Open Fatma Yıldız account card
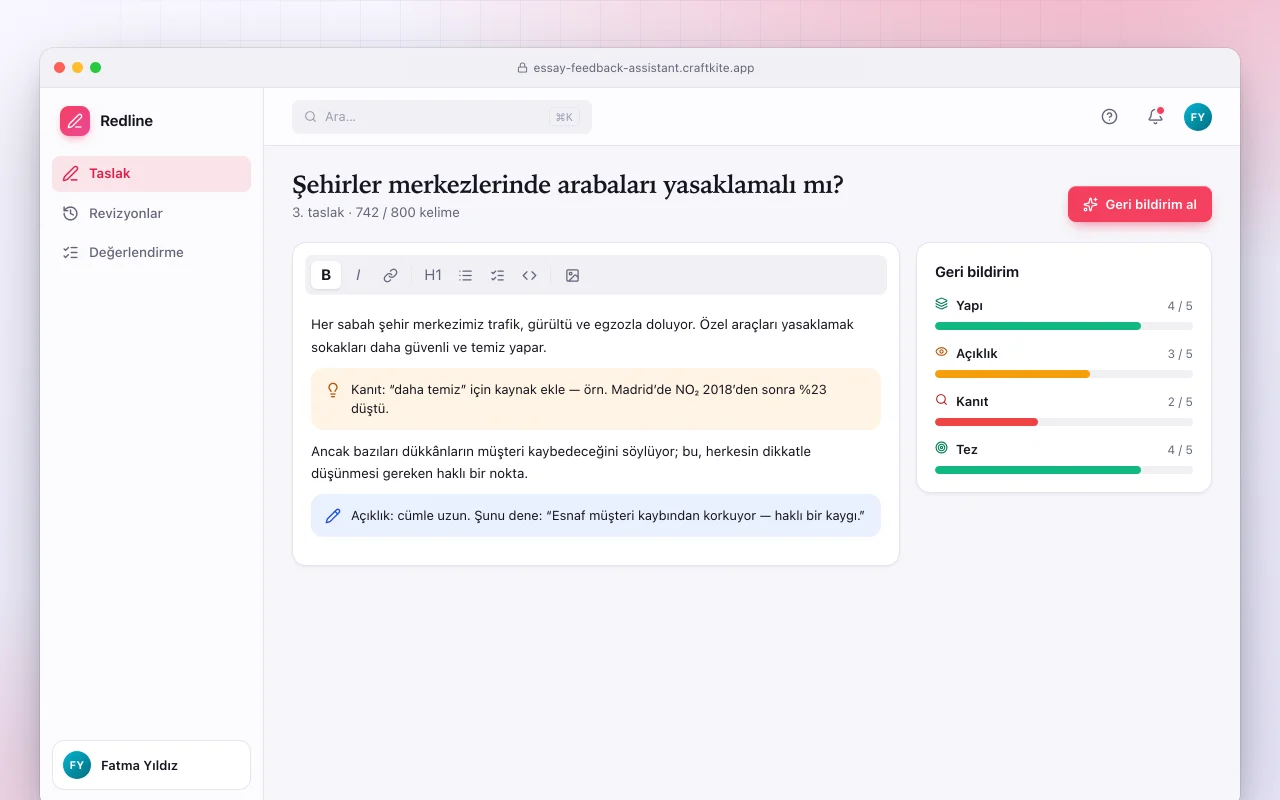 click(x=151, y=765)
